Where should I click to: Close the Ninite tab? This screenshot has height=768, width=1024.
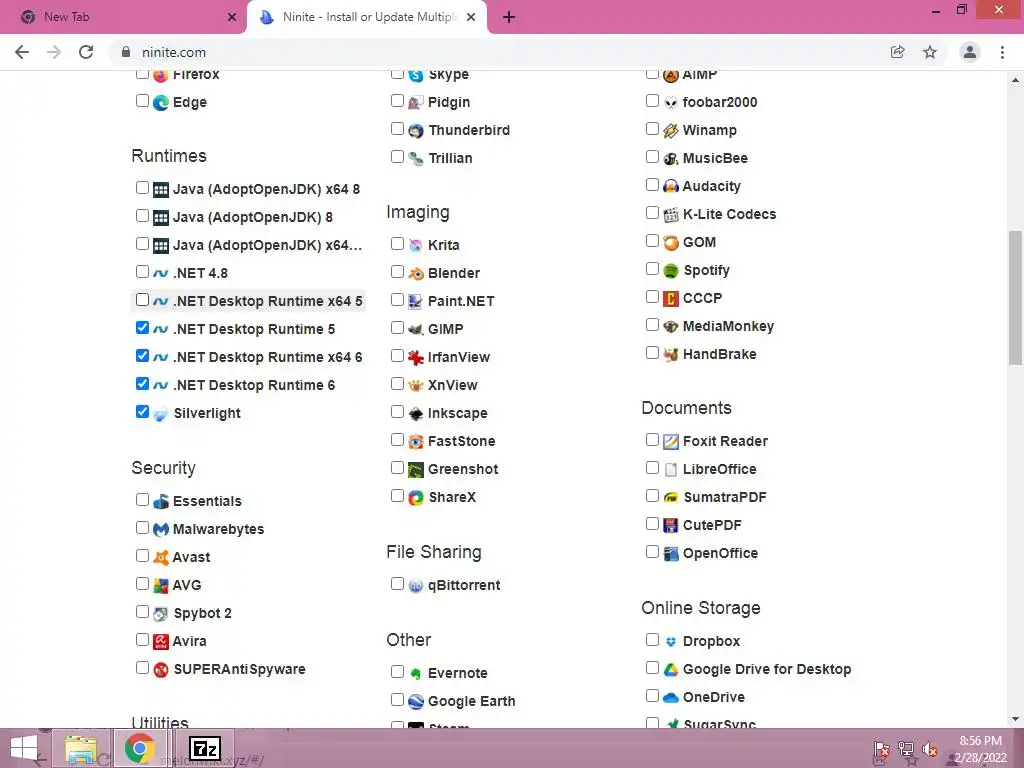[x=471, y=18]
